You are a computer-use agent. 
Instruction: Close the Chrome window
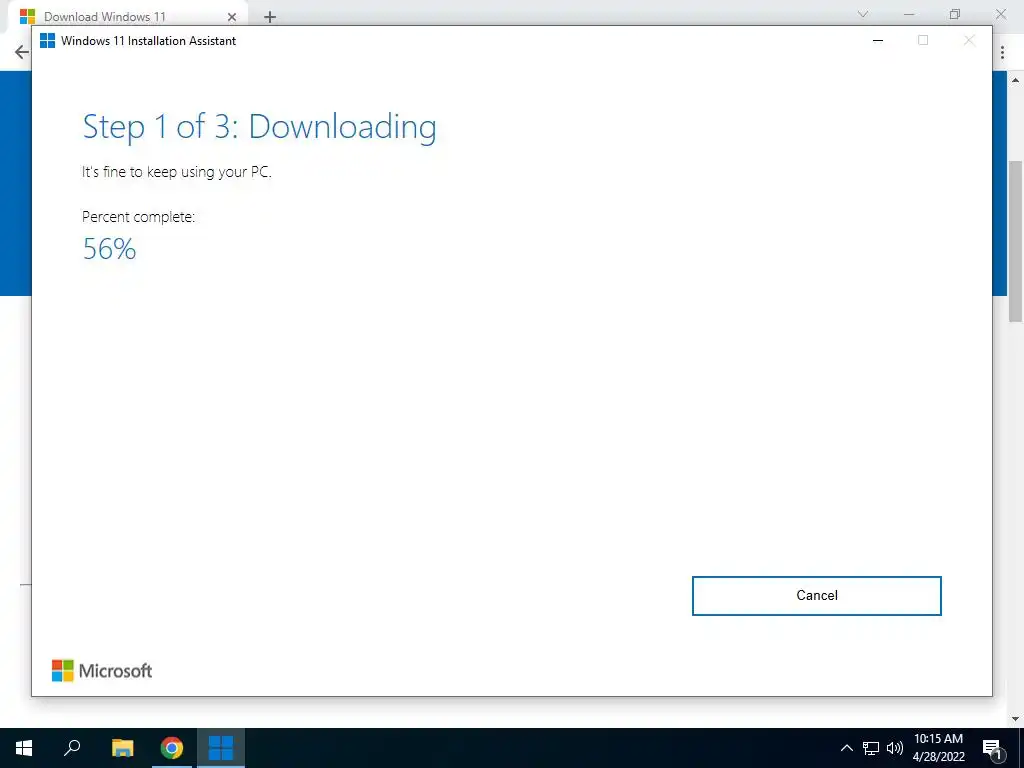pyautogui.click(x=1000, y=14)
